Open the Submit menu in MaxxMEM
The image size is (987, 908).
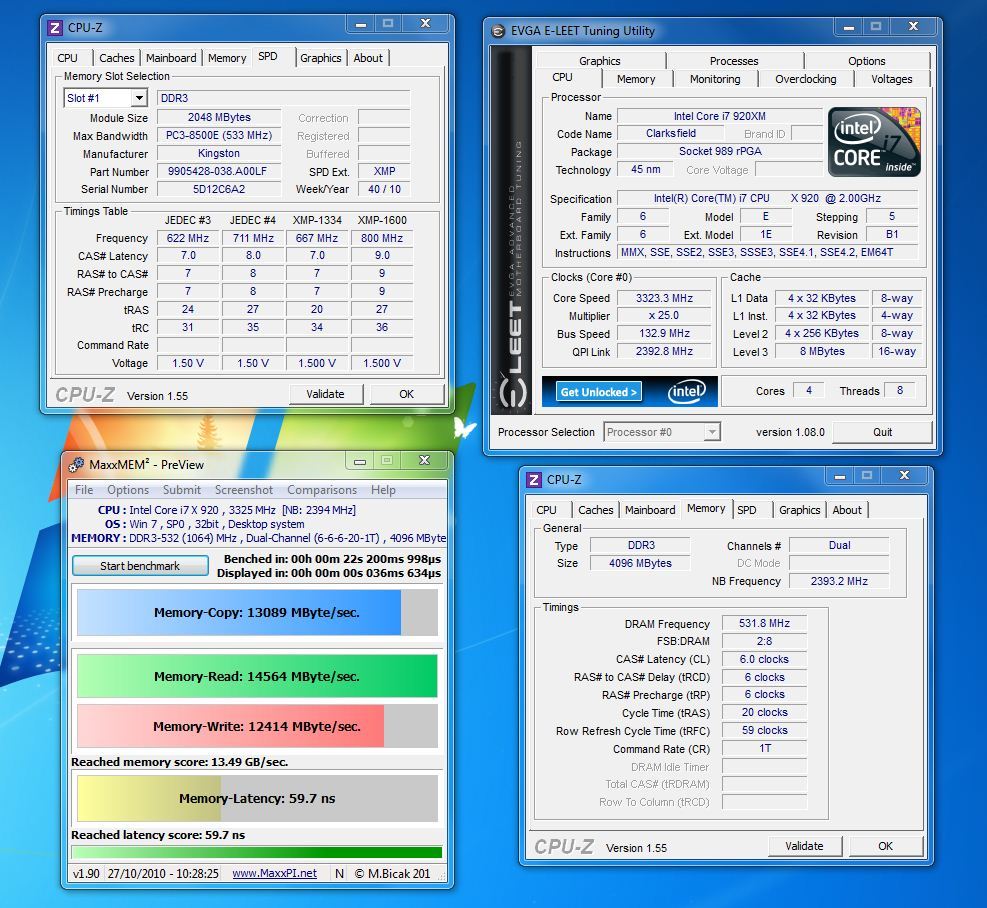(x=182, y=490)
